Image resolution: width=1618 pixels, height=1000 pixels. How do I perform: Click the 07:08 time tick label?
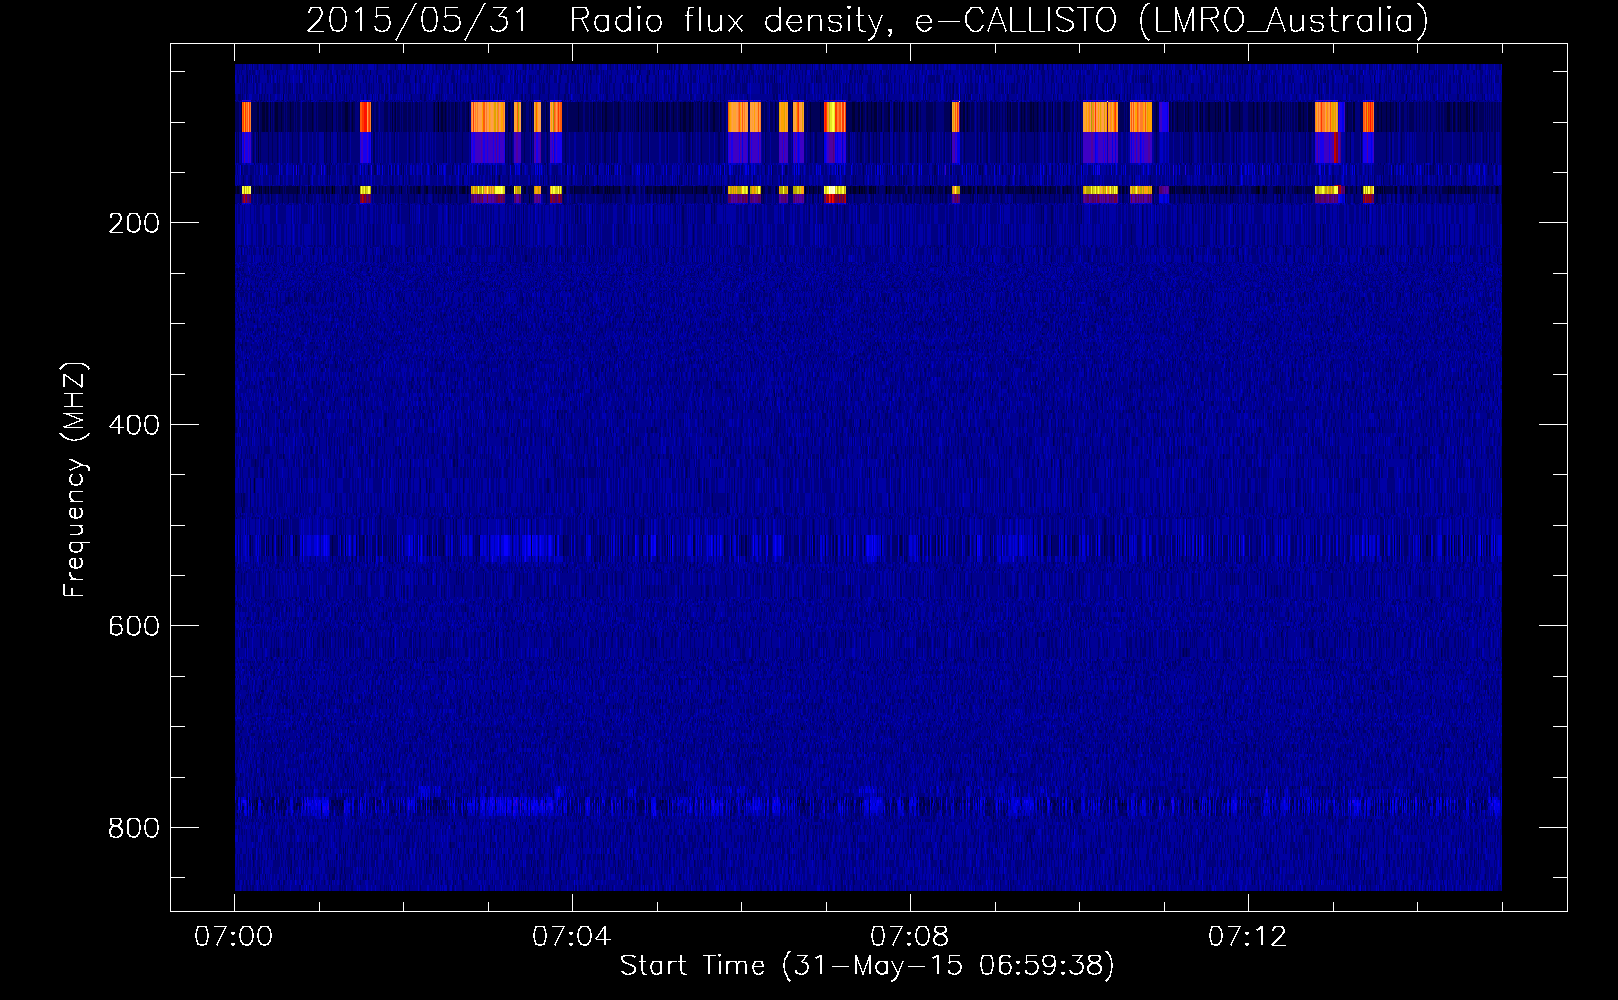click(x=910, y=936)
